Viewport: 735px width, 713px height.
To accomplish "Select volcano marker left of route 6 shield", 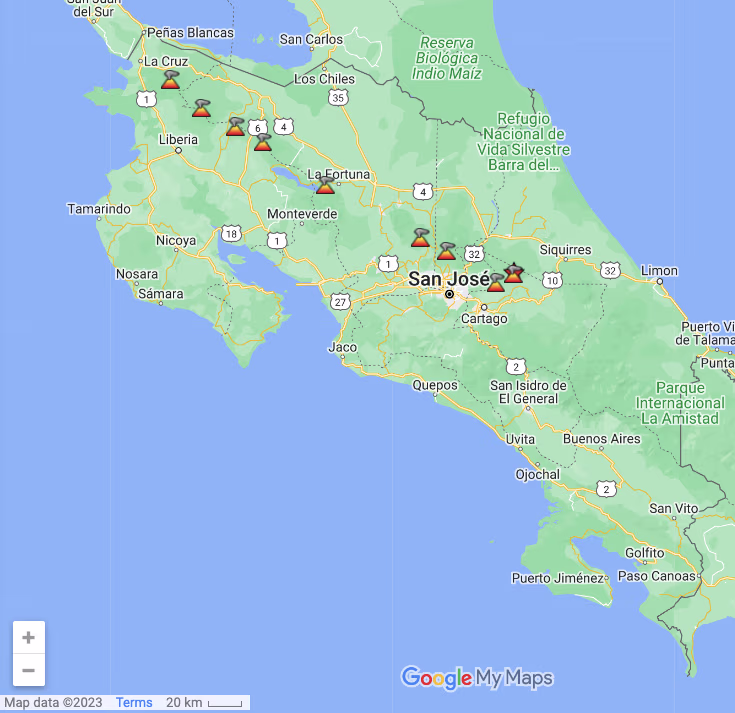I will click(235, 127).
